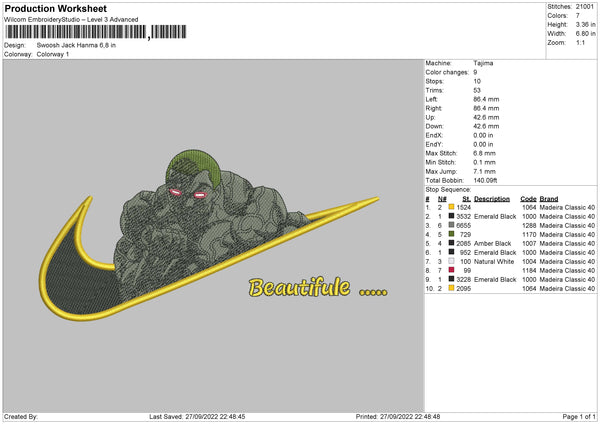Click thread code '1184'
This screenshot has height=424, width=600.
[x=529, y=271]
